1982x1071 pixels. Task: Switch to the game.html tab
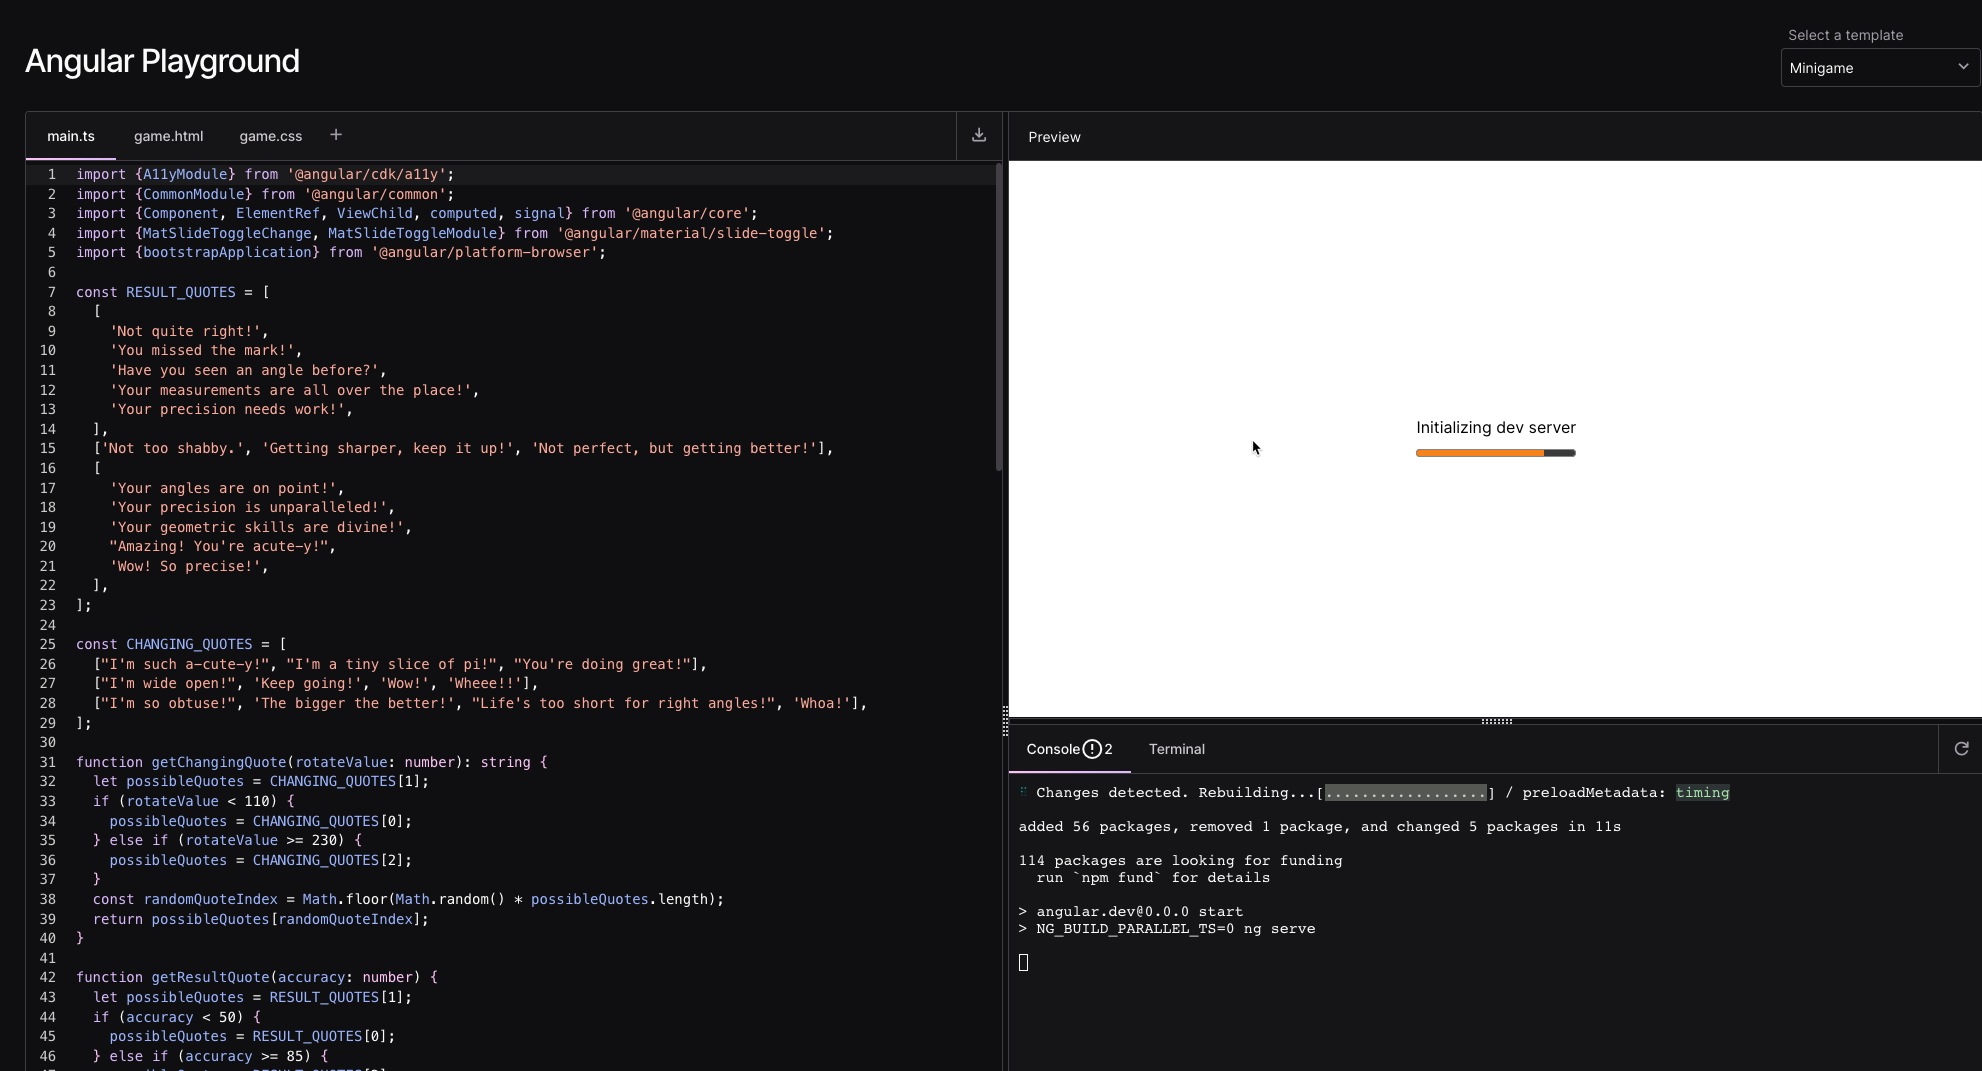(168, 136)
